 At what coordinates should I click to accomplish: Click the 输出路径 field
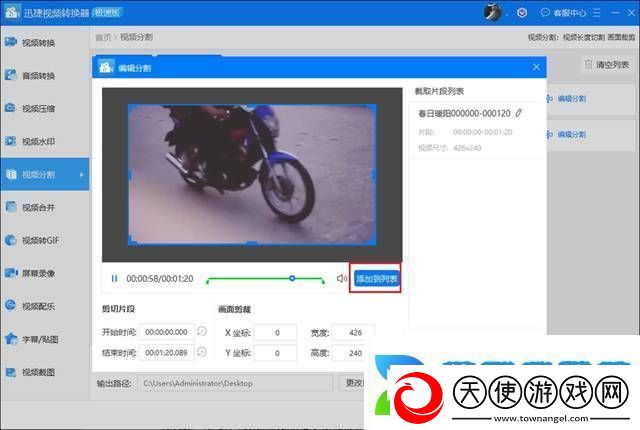coord(235,383)
